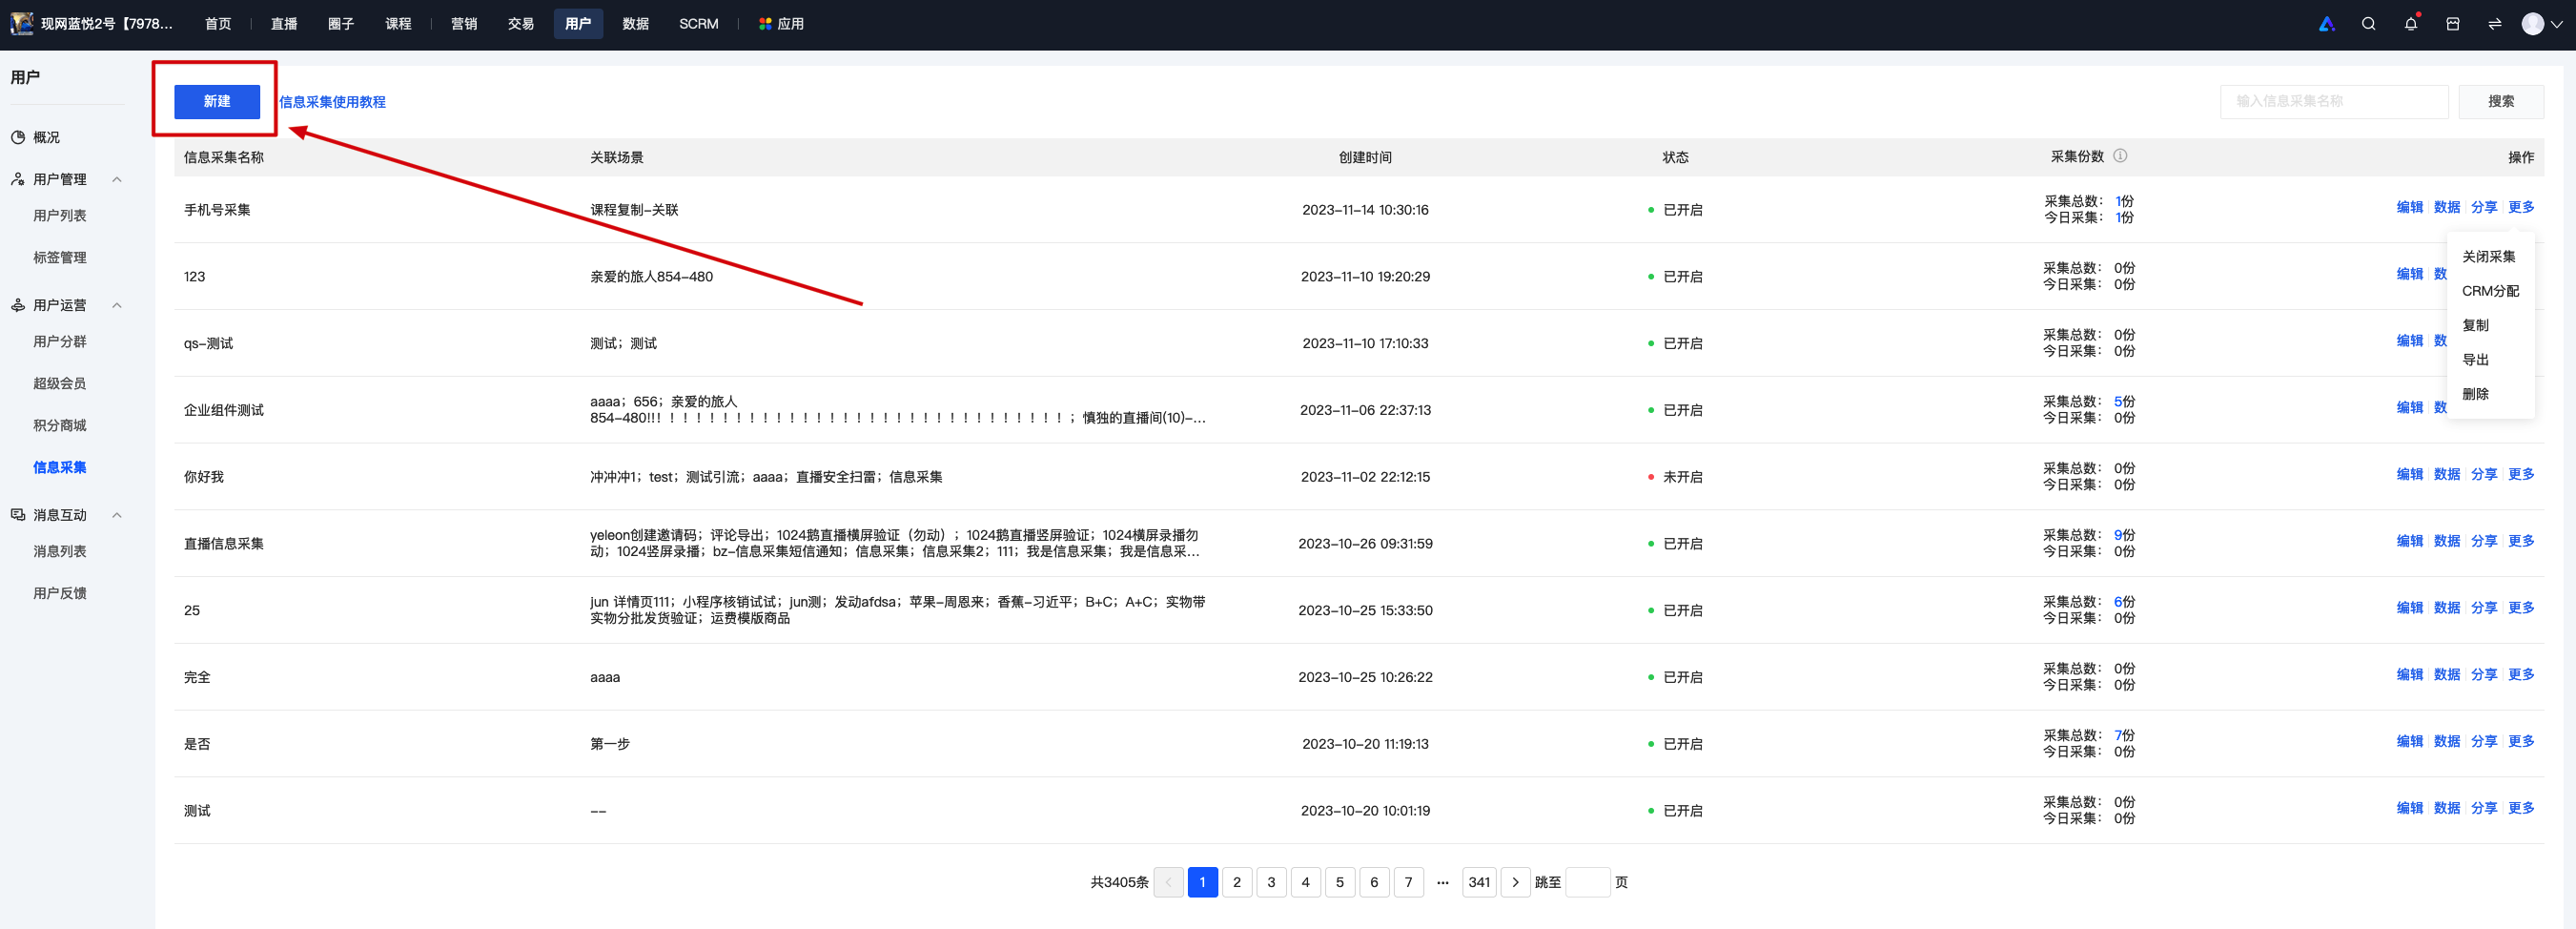Open the 圈子 top navigation tab
This screenshot has height=929, width=2576.
(341, 24)
